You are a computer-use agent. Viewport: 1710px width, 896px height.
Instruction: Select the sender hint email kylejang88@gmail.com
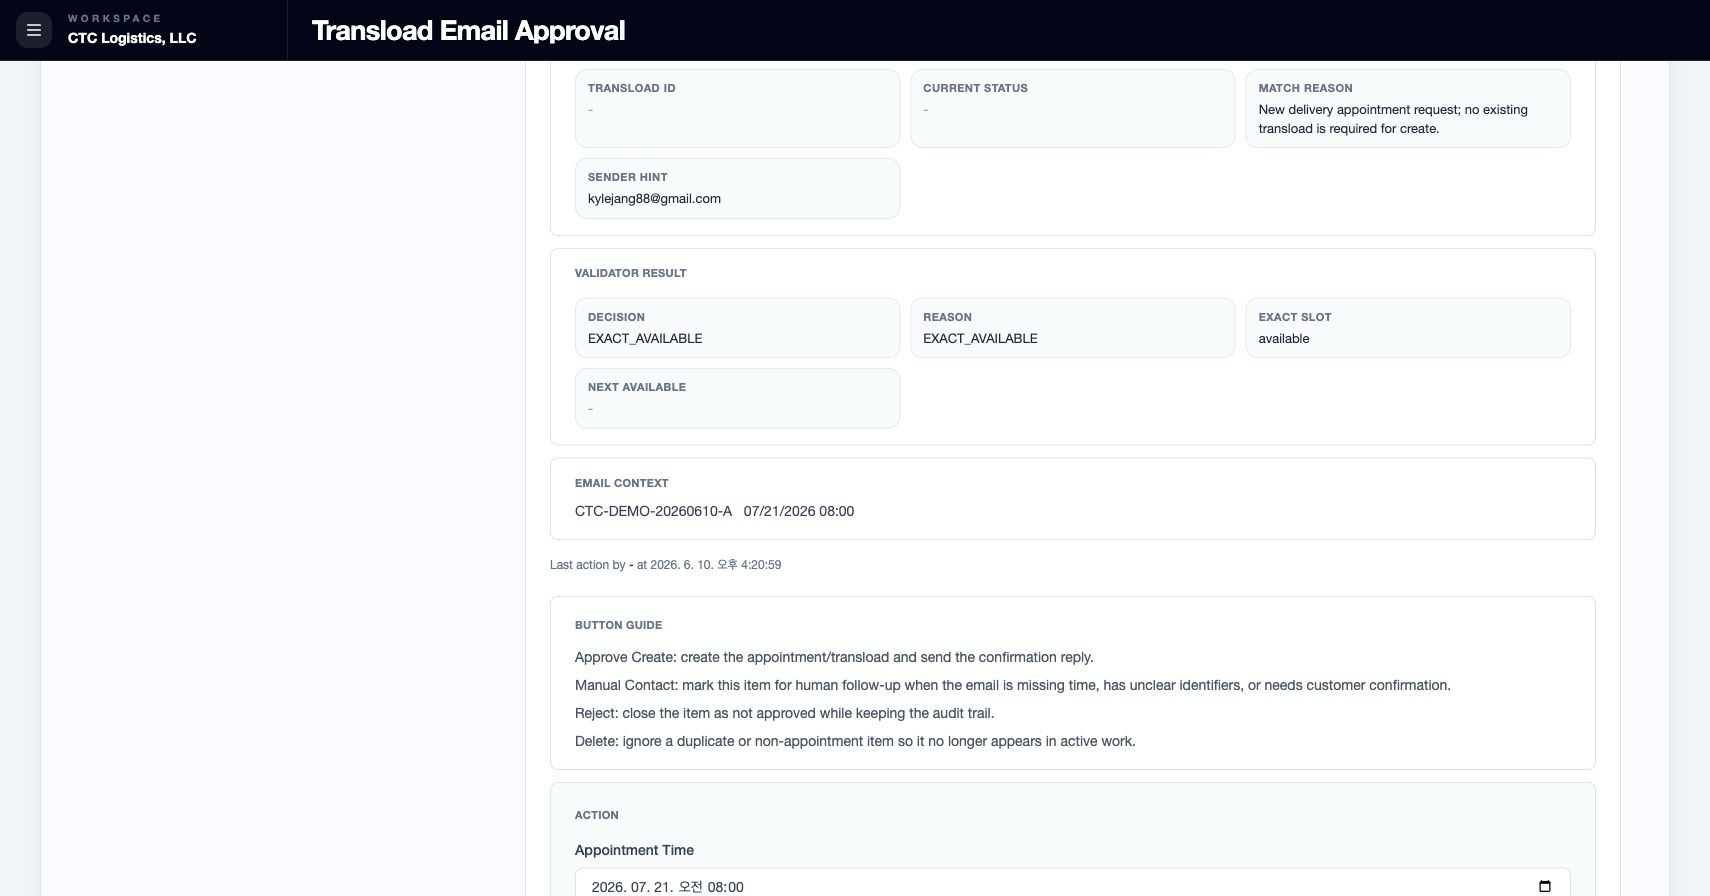click(x=654, y=198)
